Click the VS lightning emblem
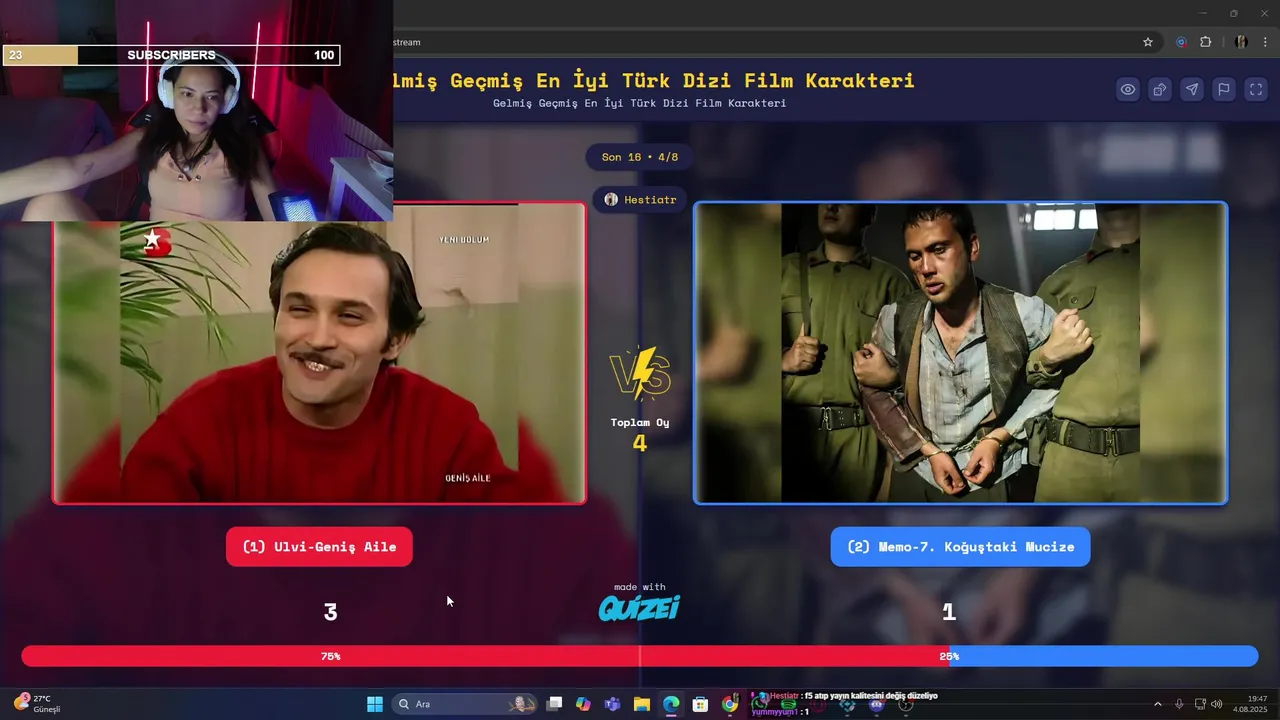Screen dimensions: 1280x720 640,373
